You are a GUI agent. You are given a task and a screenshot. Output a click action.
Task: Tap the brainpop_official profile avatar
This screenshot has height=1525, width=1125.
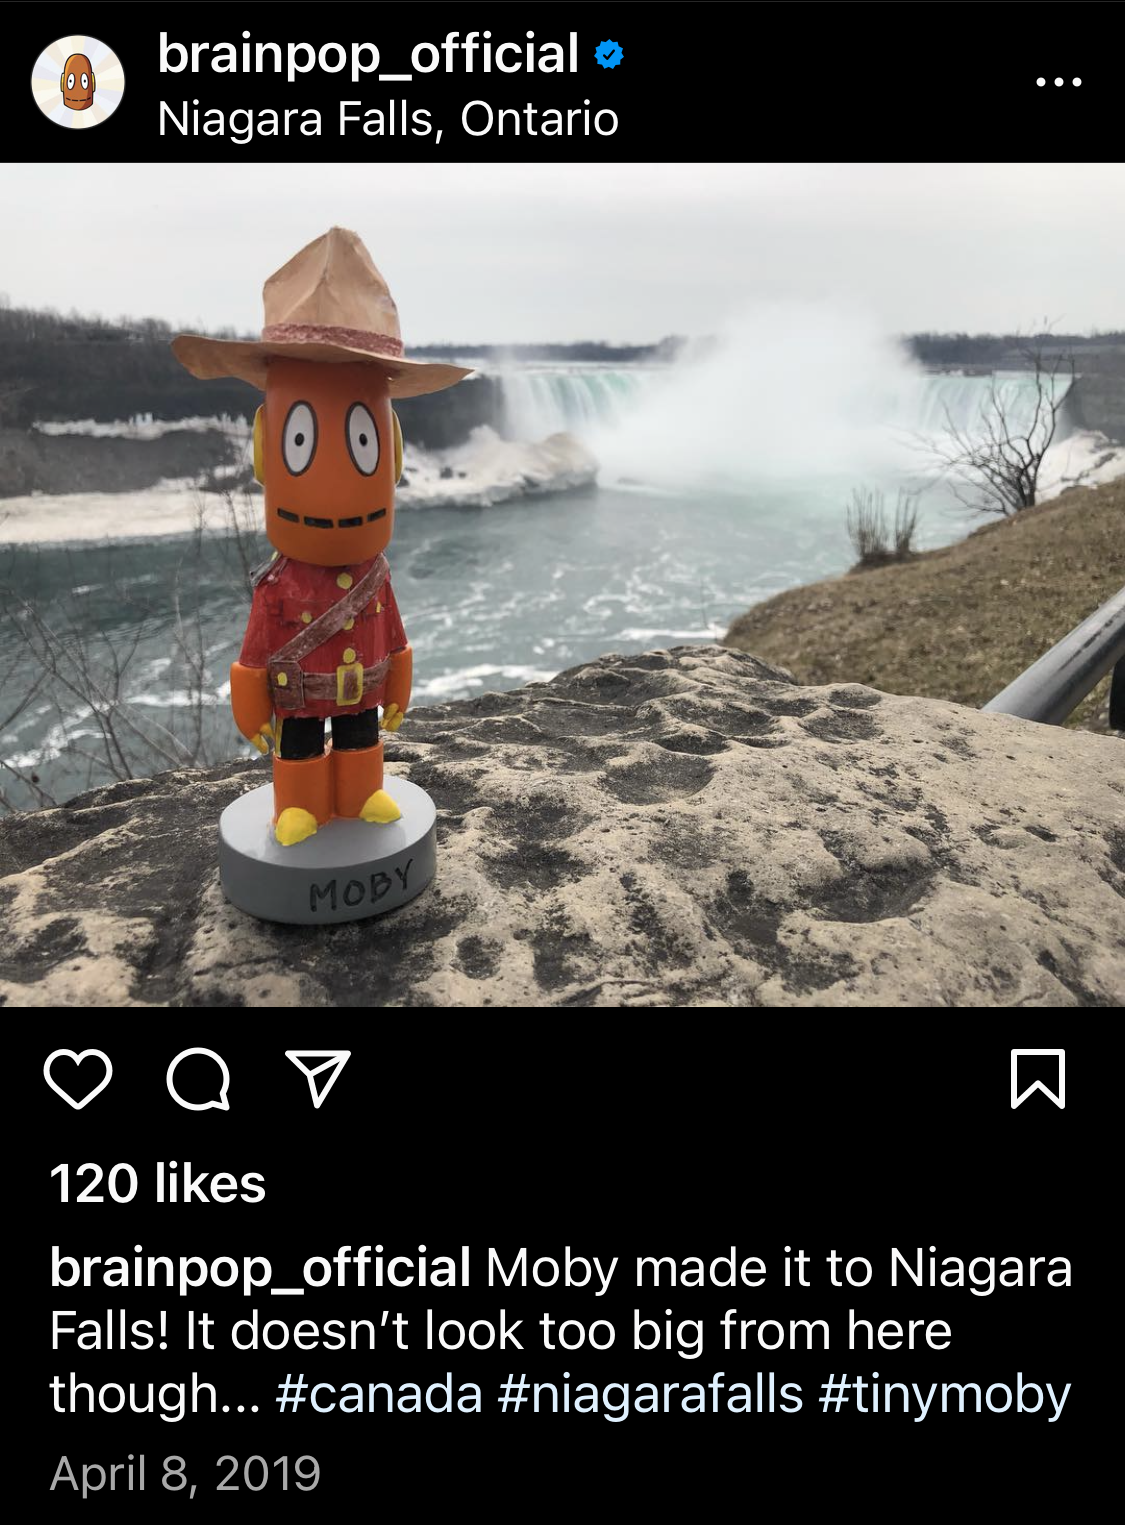coord(78,82)
